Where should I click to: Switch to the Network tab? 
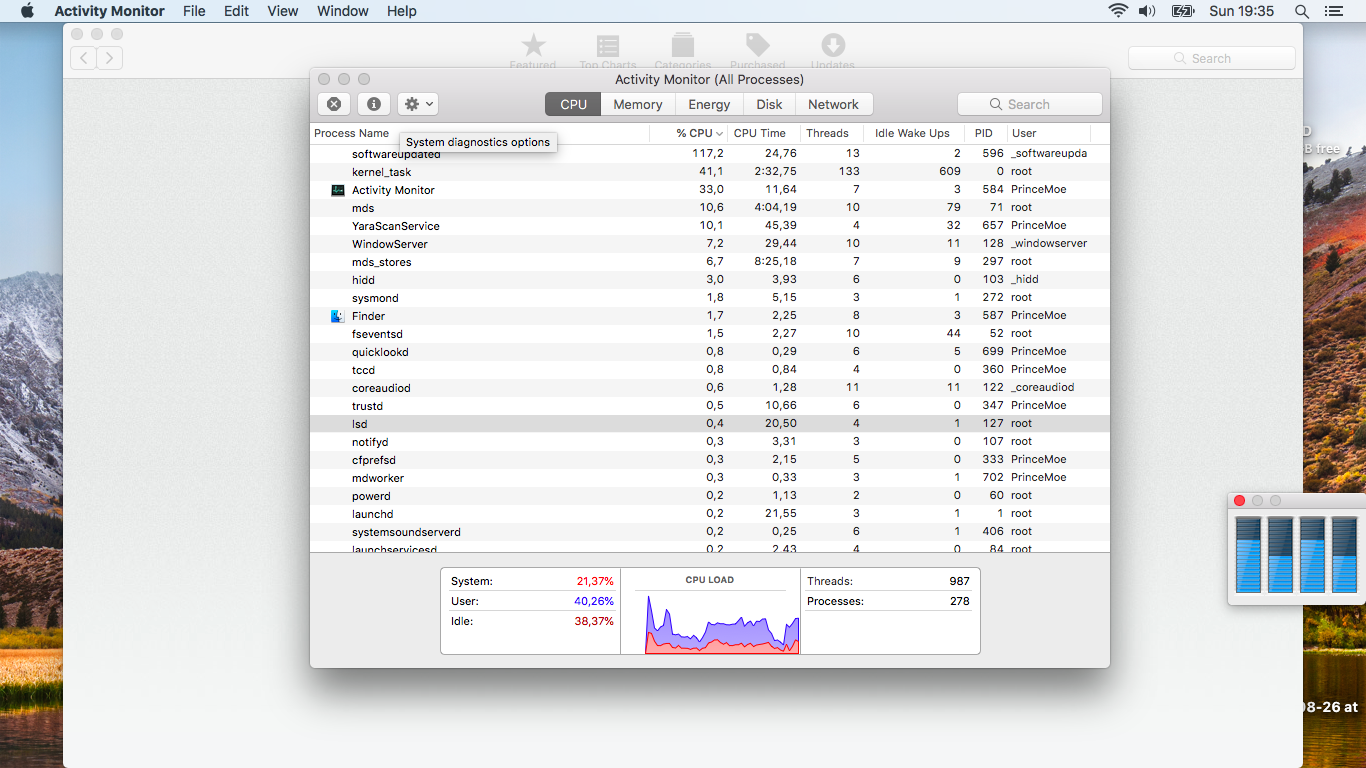point(833,104)
